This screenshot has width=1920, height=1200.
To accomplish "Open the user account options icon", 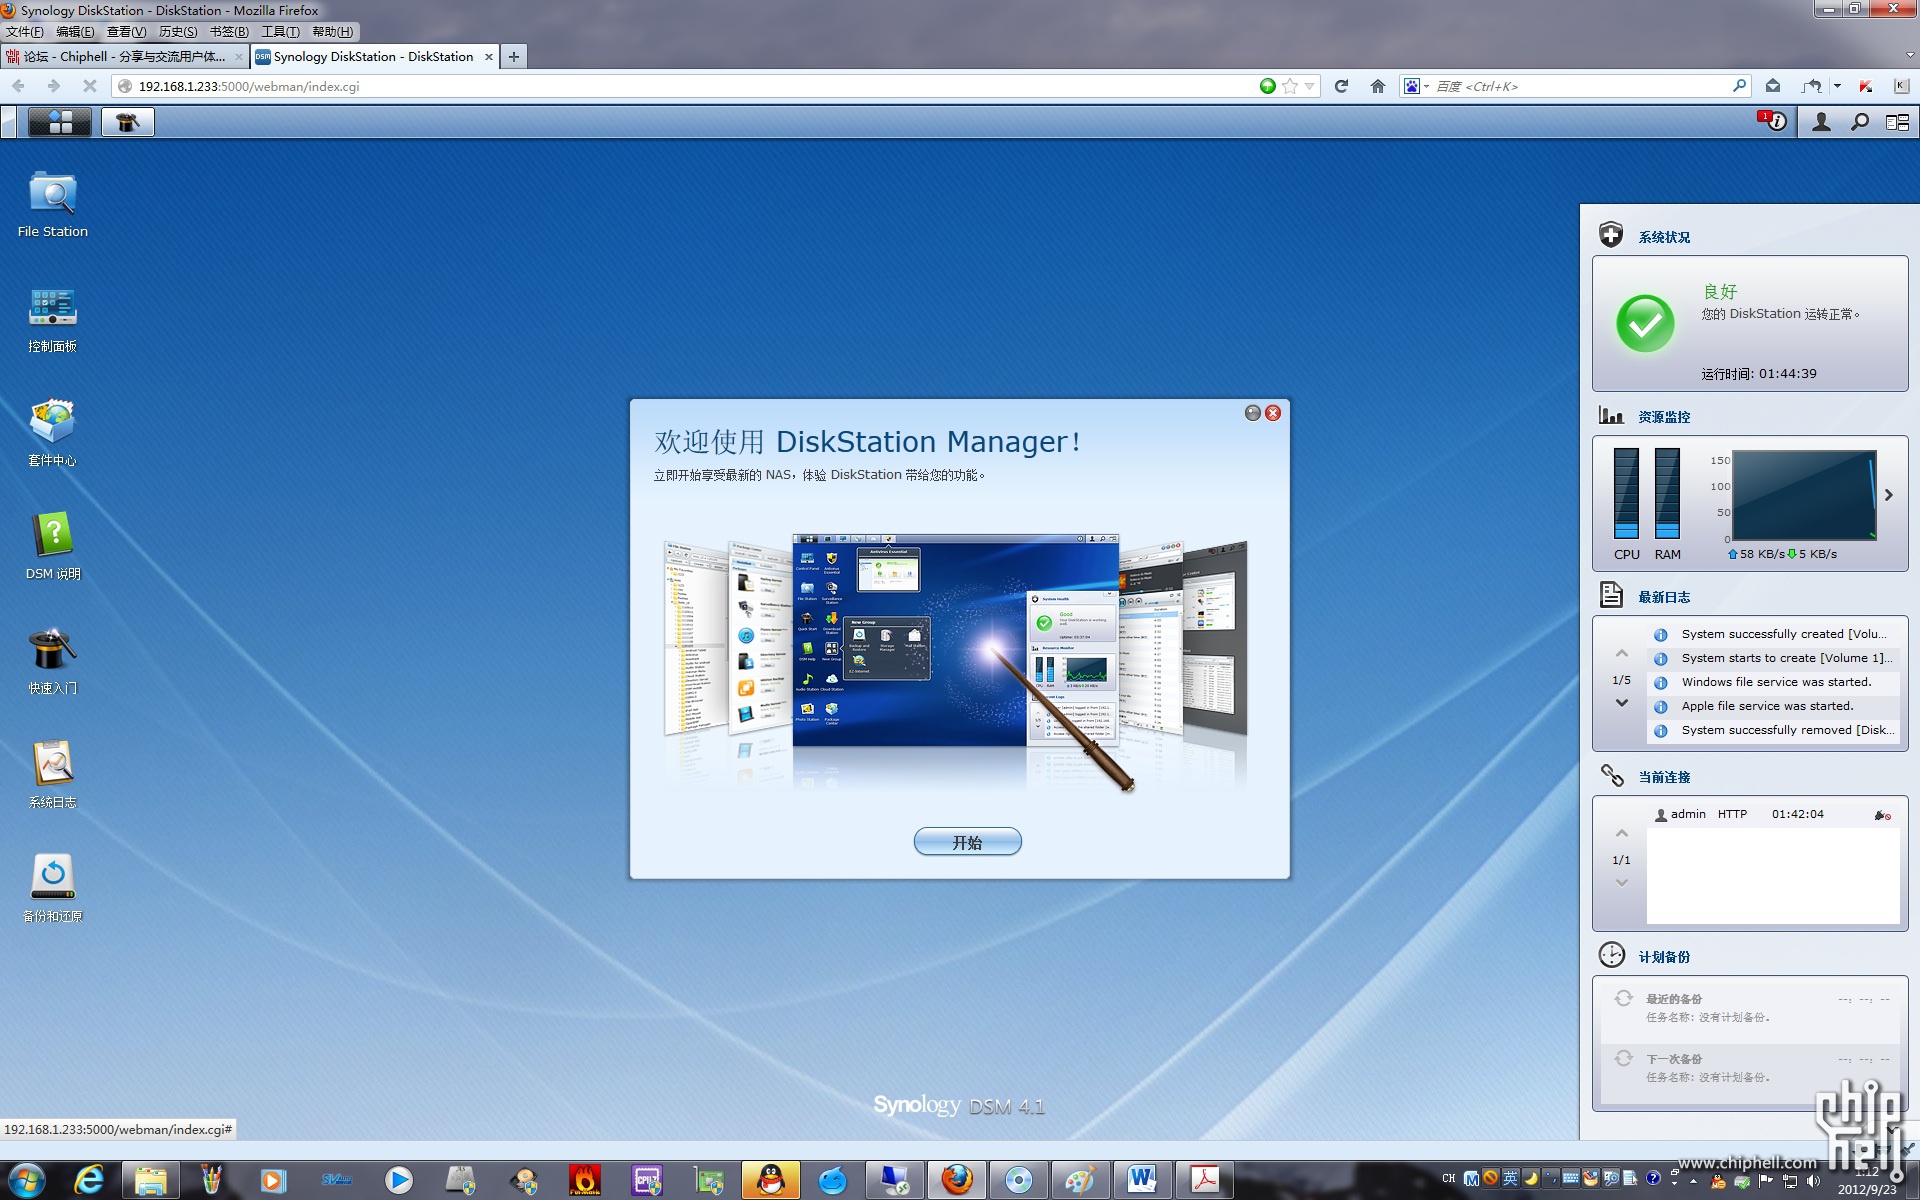I will click(x=1821, y=122).
